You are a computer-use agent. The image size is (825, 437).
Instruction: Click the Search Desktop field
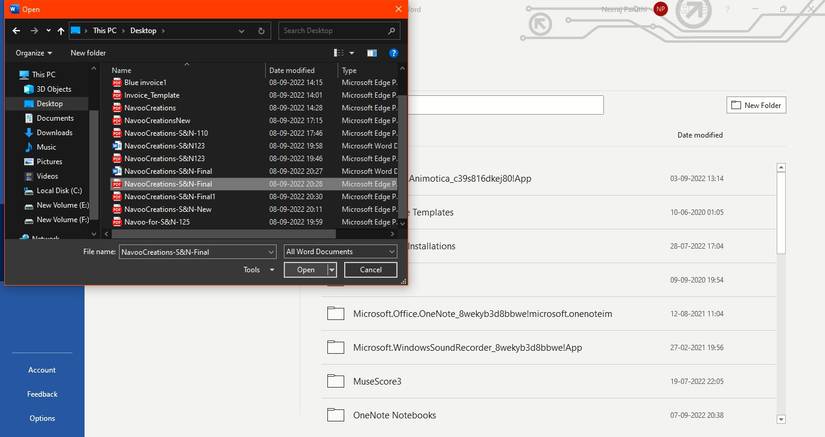point(339,31)
